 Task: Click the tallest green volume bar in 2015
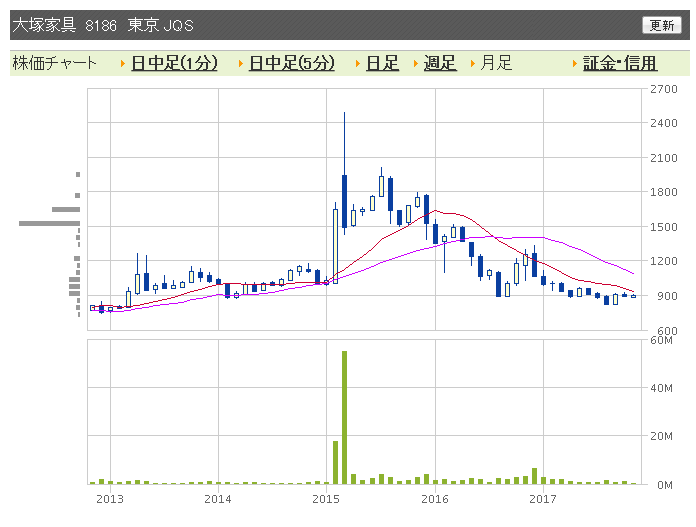coord(344,417)
